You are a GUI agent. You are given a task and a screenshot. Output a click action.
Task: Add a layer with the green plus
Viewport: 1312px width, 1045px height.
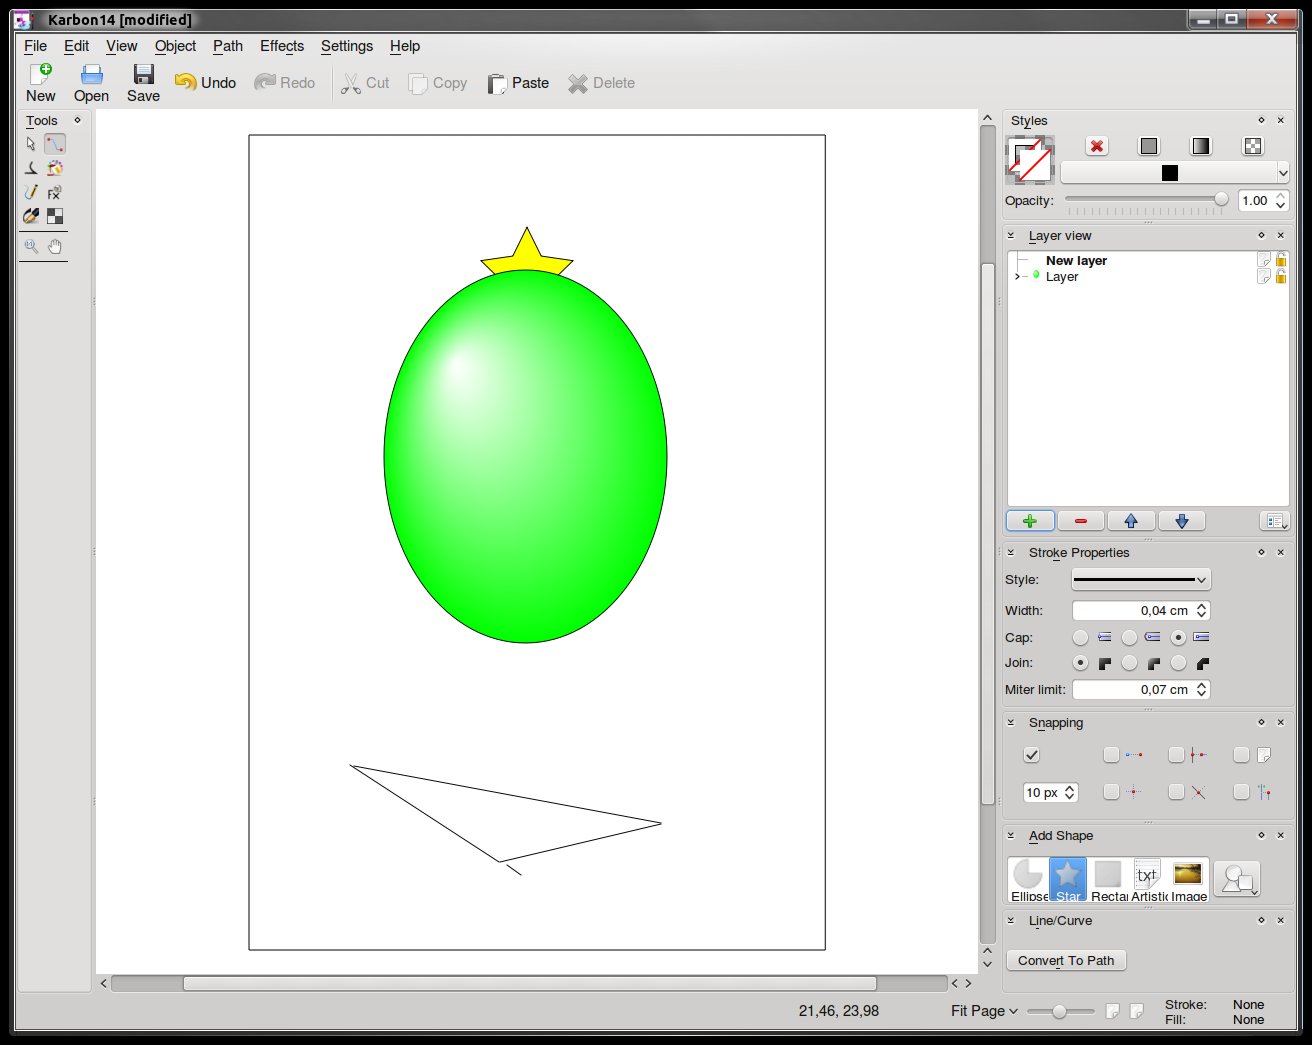pos(1030,521)
